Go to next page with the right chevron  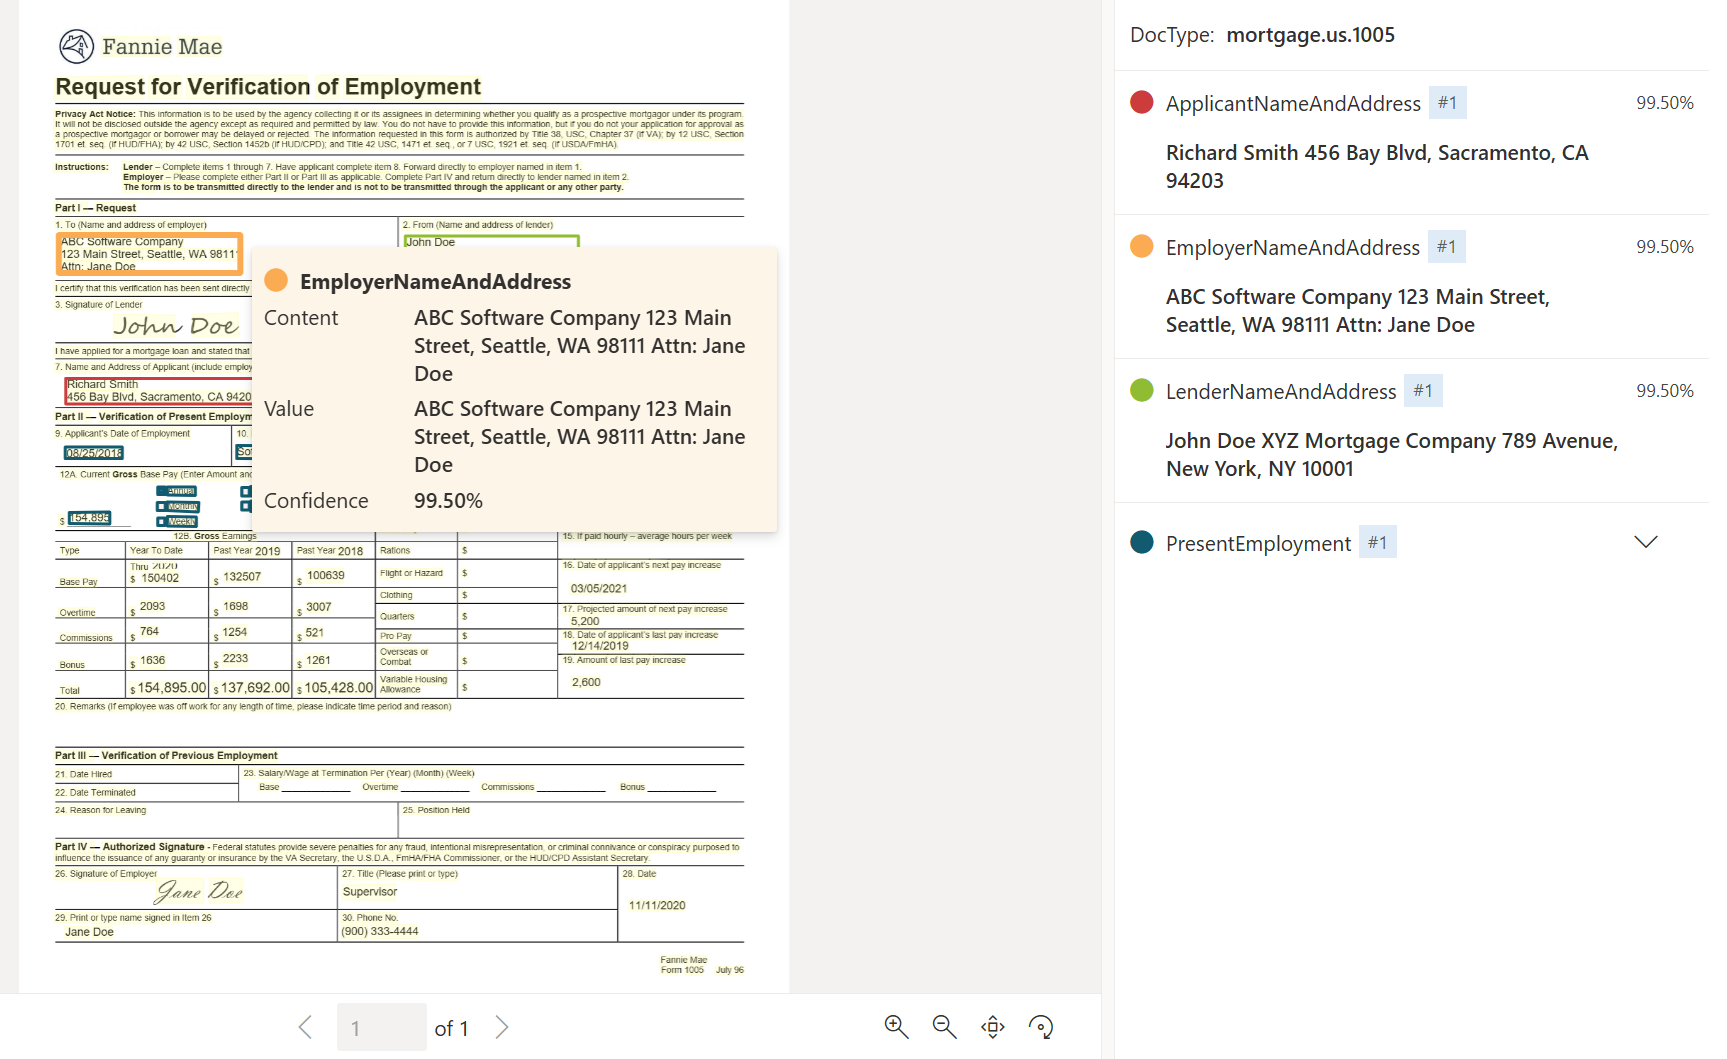[x=503, y=1027]
